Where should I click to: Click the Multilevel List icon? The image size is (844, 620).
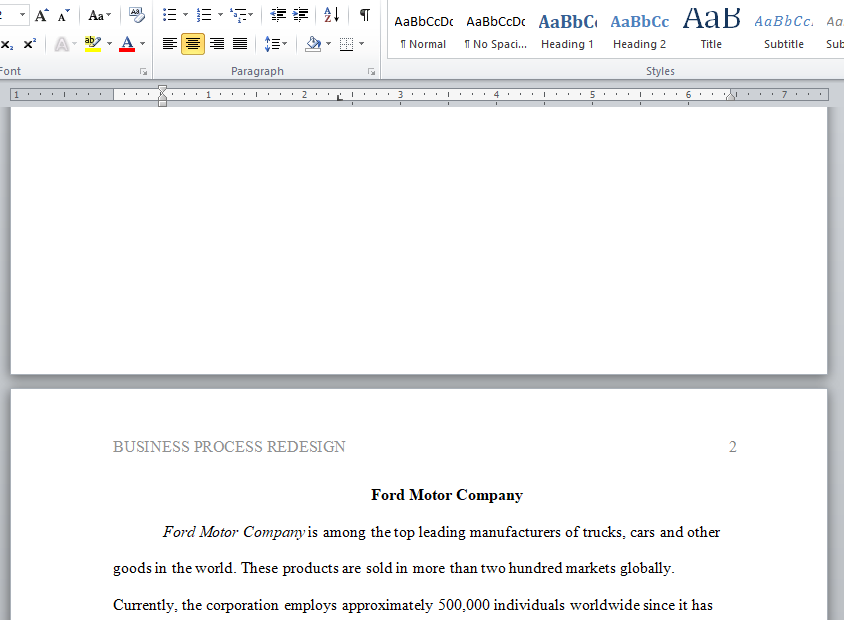pyautogui.click(x=241, y=15)
